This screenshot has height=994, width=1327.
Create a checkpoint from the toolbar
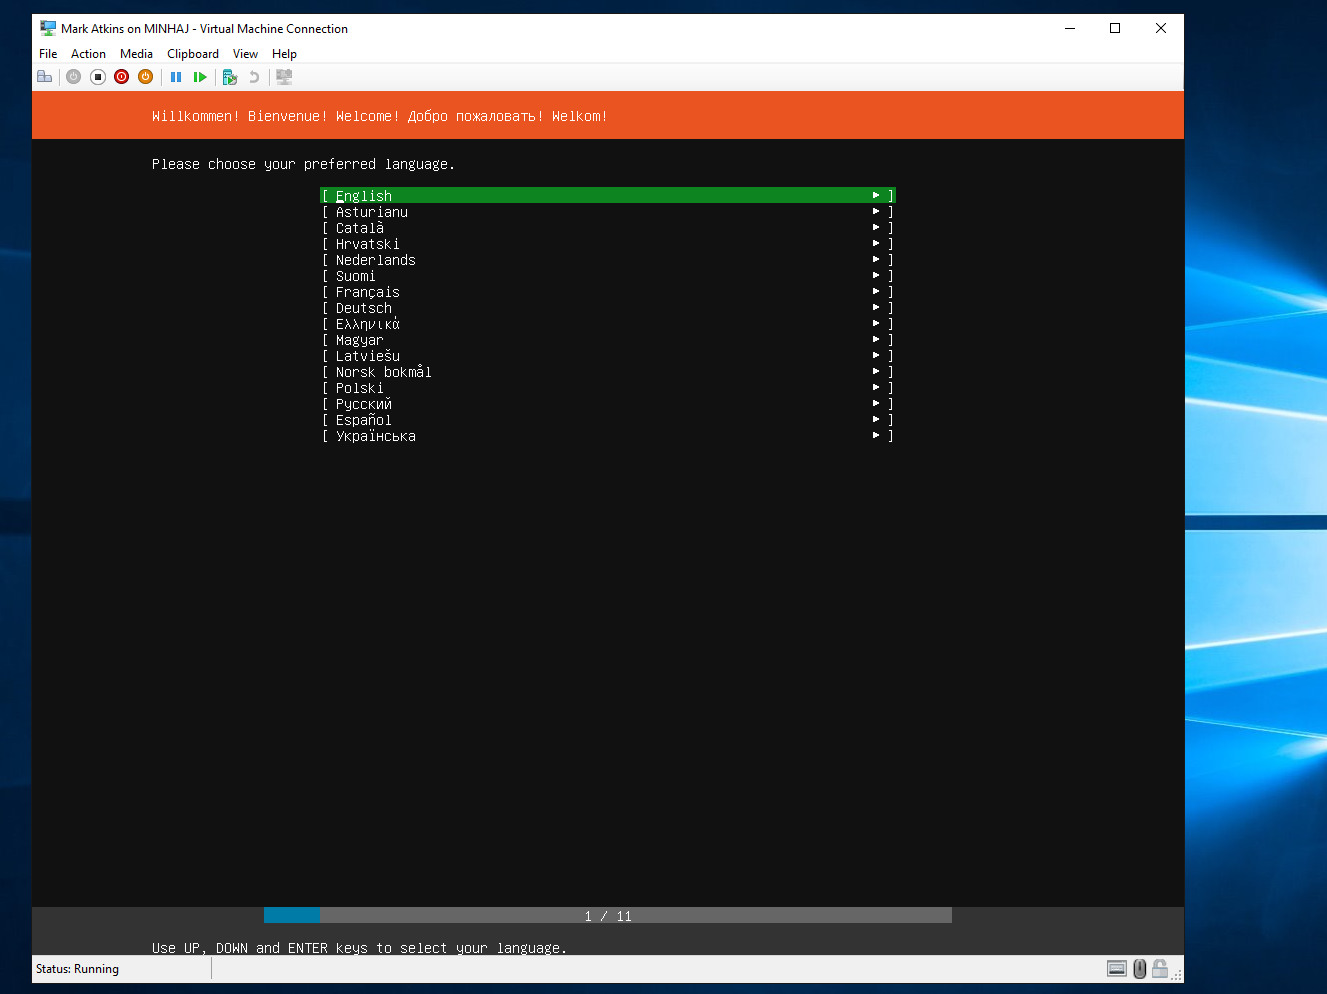pyautogui.click(x=230, y=77)
